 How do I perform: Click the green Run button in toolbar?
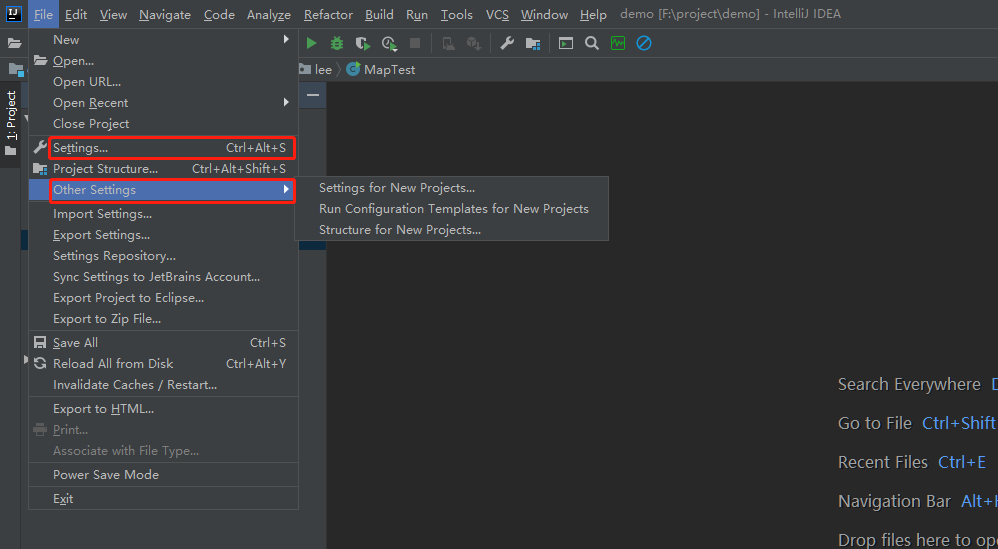pyautogui.click(x=312, y=43)
